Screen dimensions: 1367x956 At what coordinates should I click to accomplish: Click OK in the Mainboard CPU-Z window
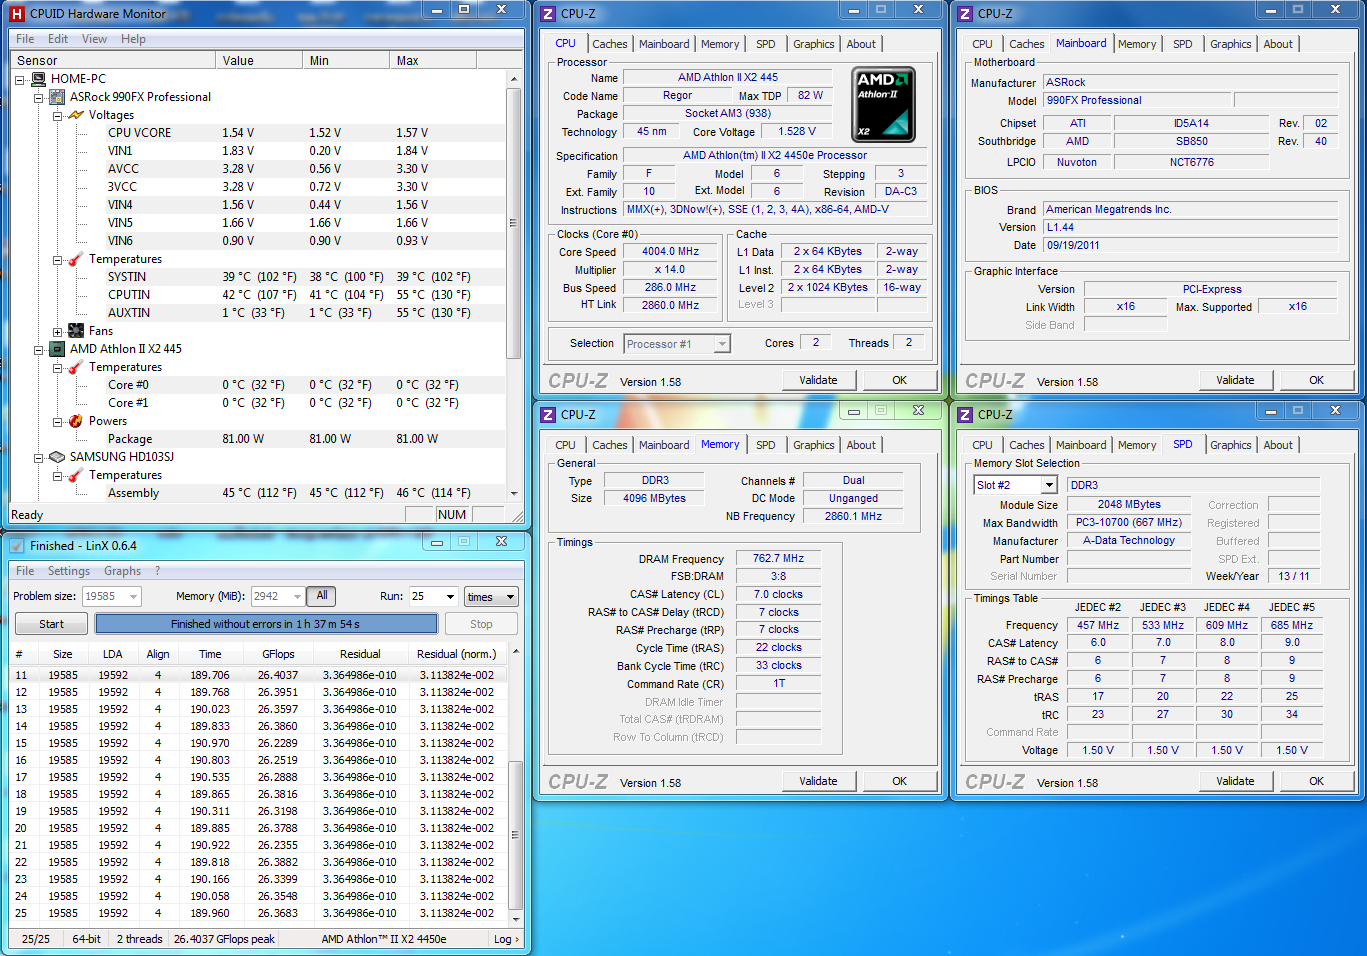click(1316, 380)
